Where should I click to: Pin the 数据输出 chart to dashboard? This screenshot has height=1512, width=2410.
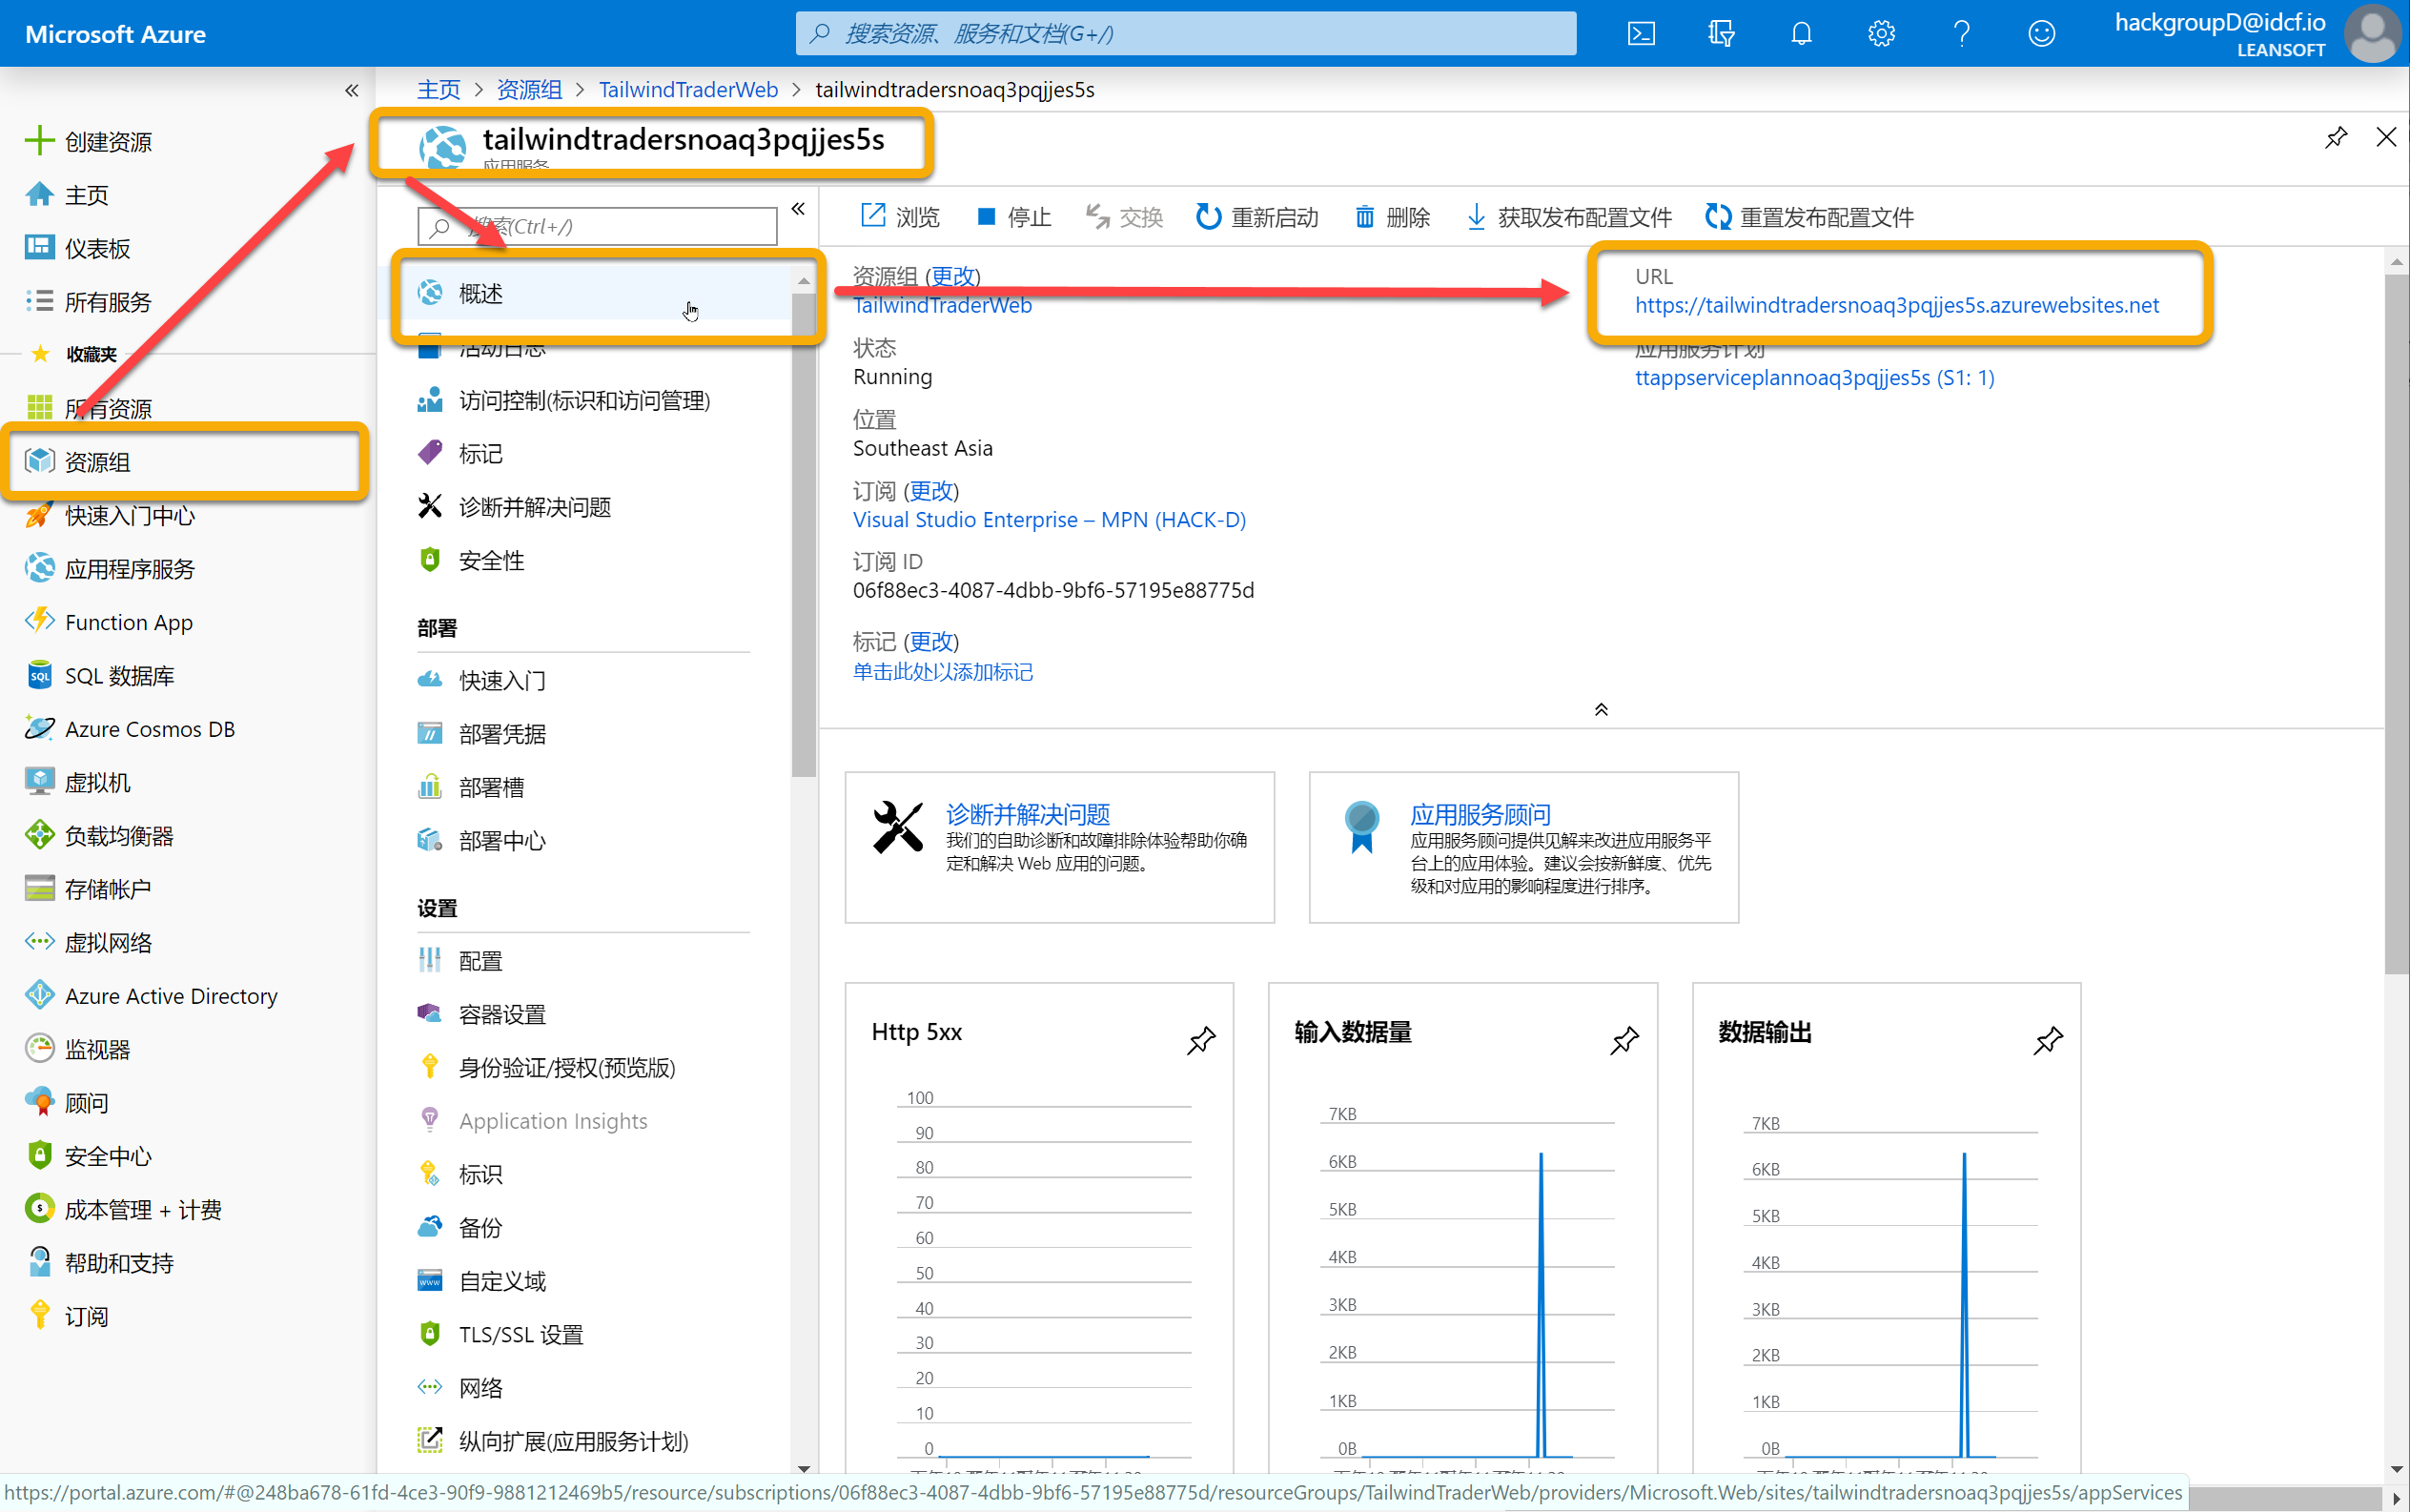pos(2047,1041)
